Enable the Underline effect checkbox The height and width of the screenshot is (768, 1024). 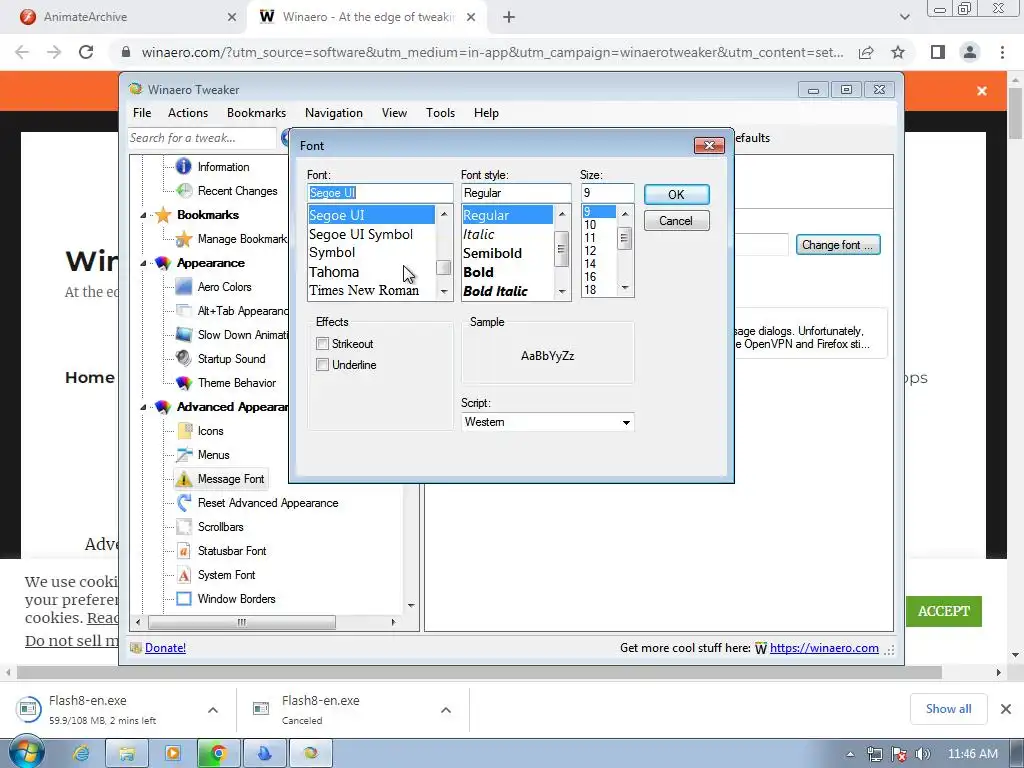(322, 364)
